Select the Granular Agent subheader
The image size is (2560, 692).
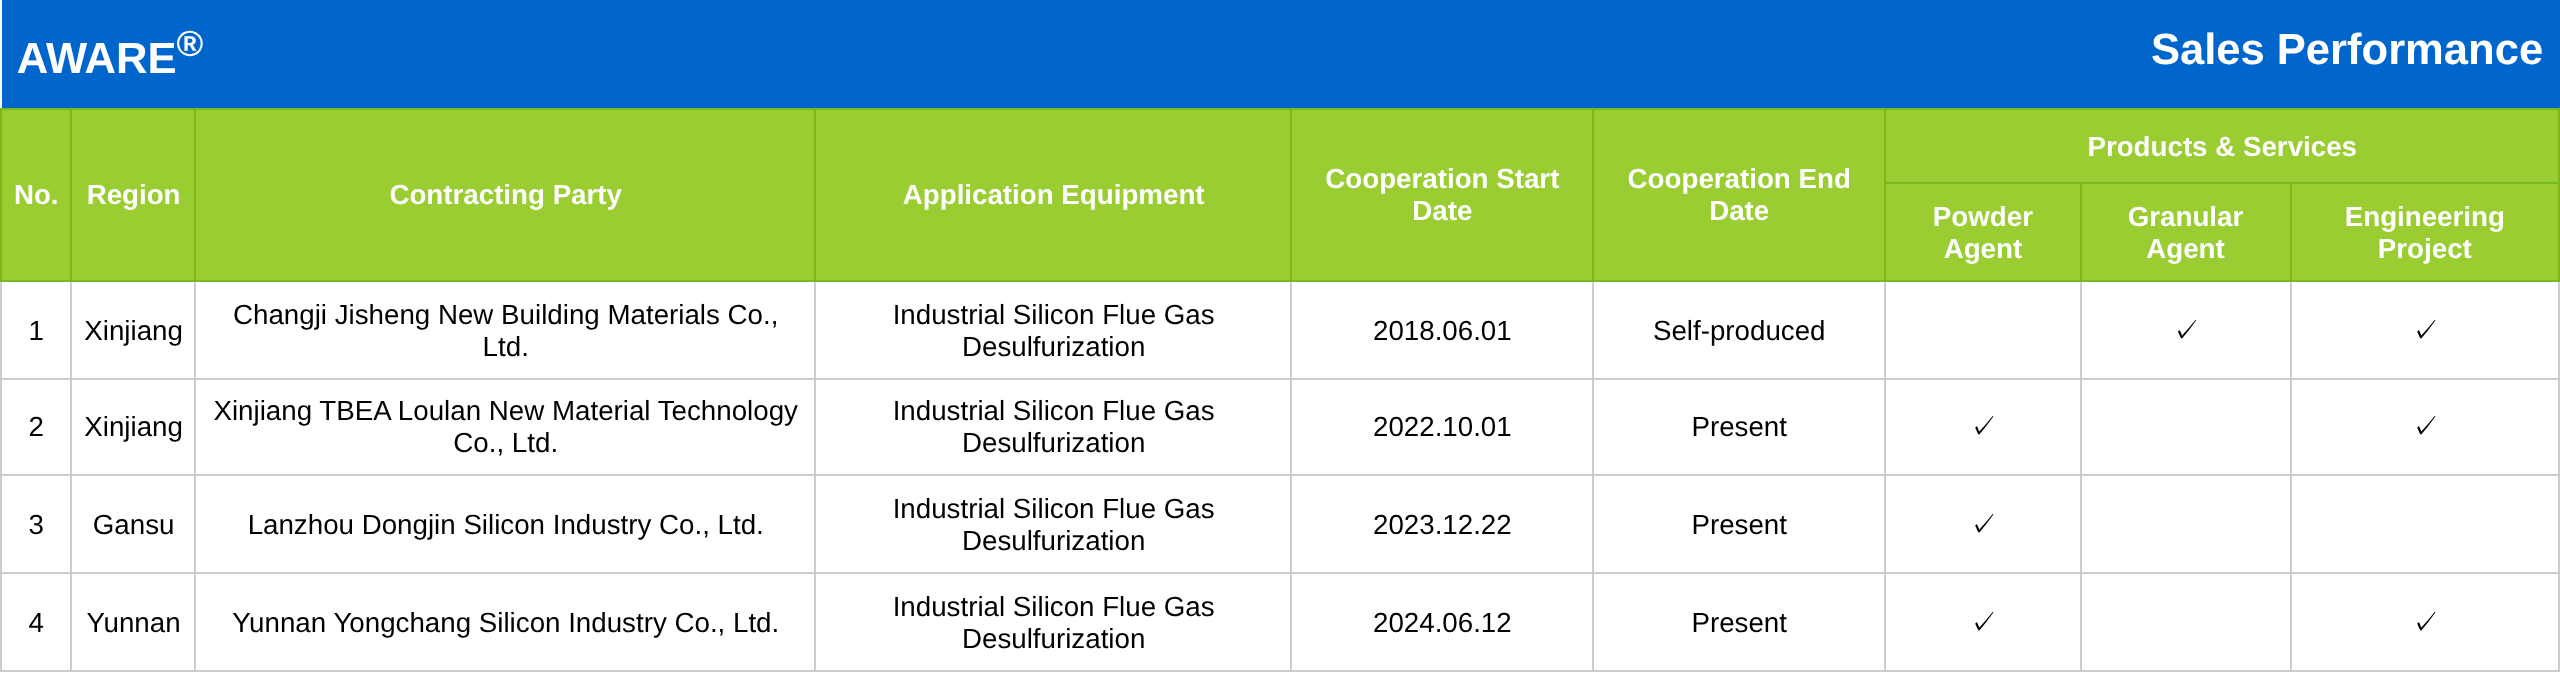coord(2186,232)
